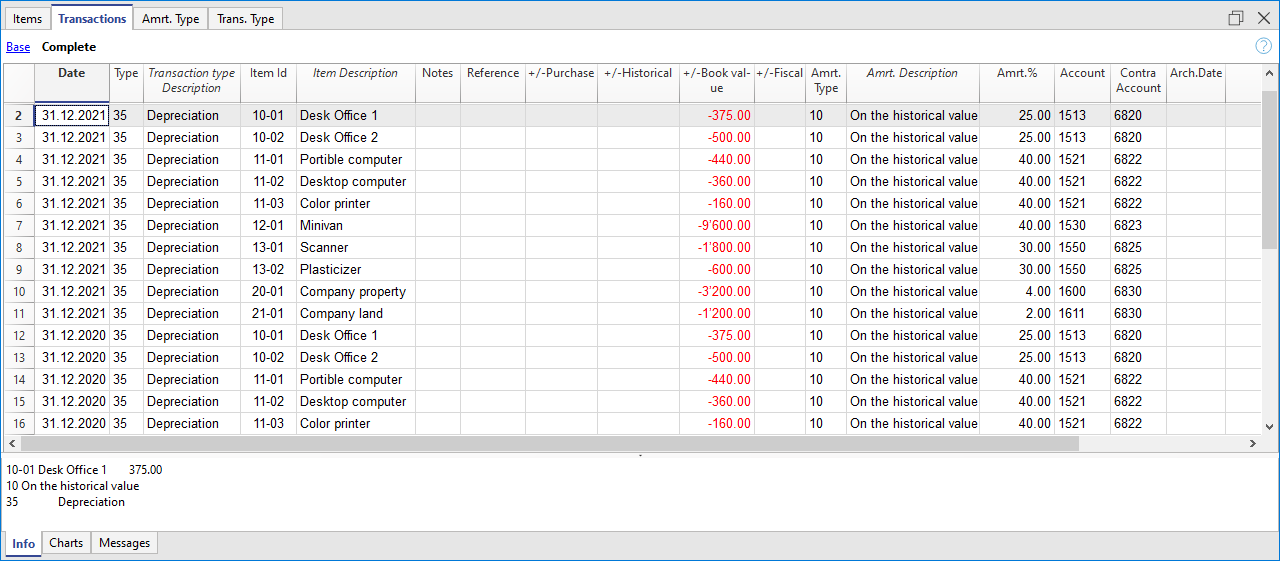Click the Info tab at bottom

(24, 544)
